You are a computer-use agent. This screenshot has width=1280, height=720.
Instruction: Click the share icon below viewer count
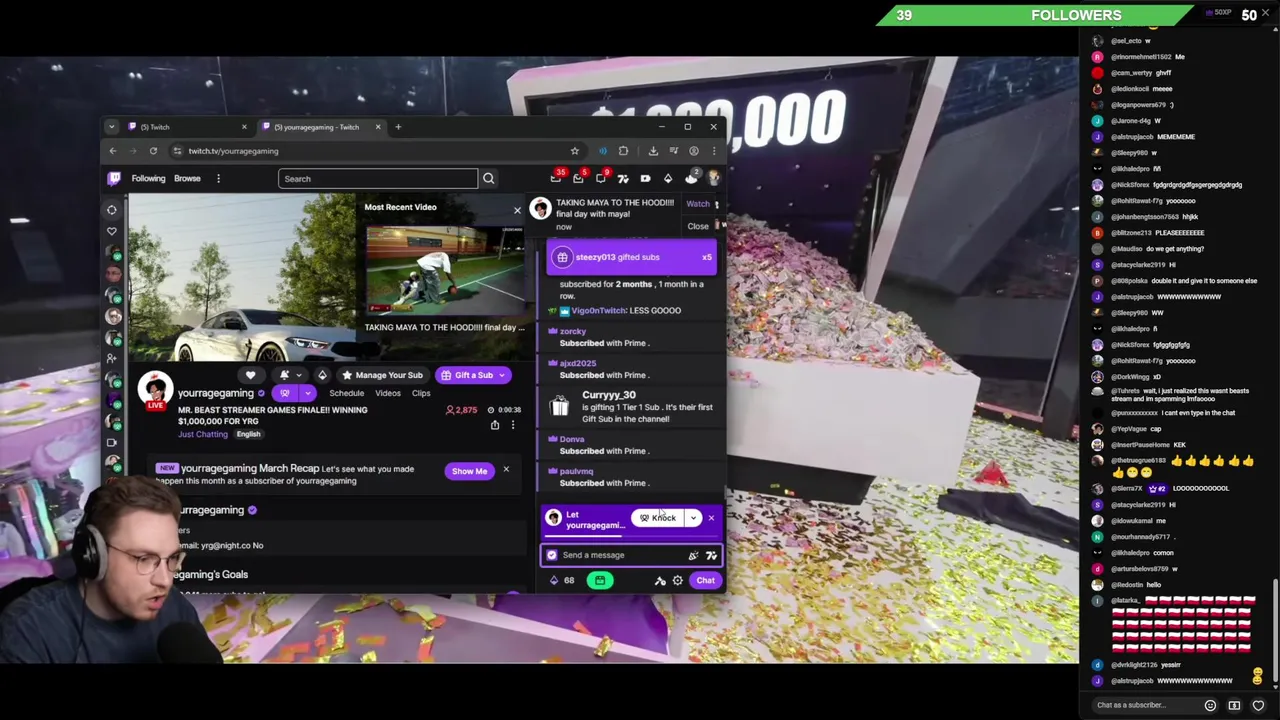point(494,425)
